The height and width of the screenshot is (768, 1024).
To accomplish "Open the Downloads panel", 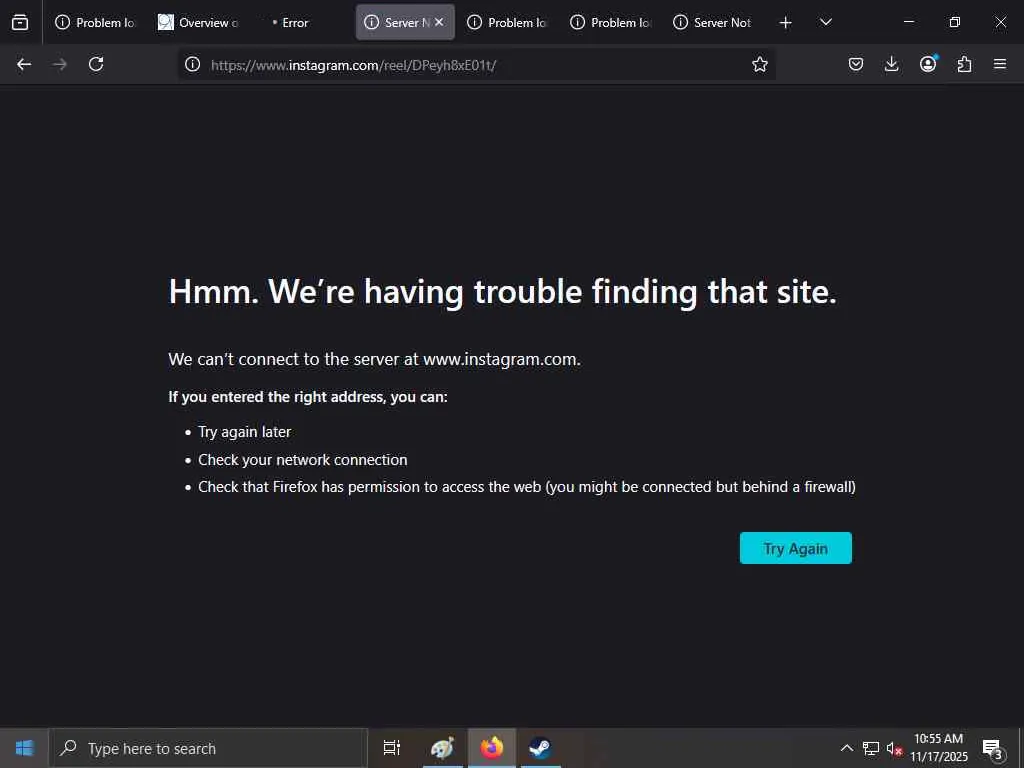I will pyautogui.click(x=891, y=64).
